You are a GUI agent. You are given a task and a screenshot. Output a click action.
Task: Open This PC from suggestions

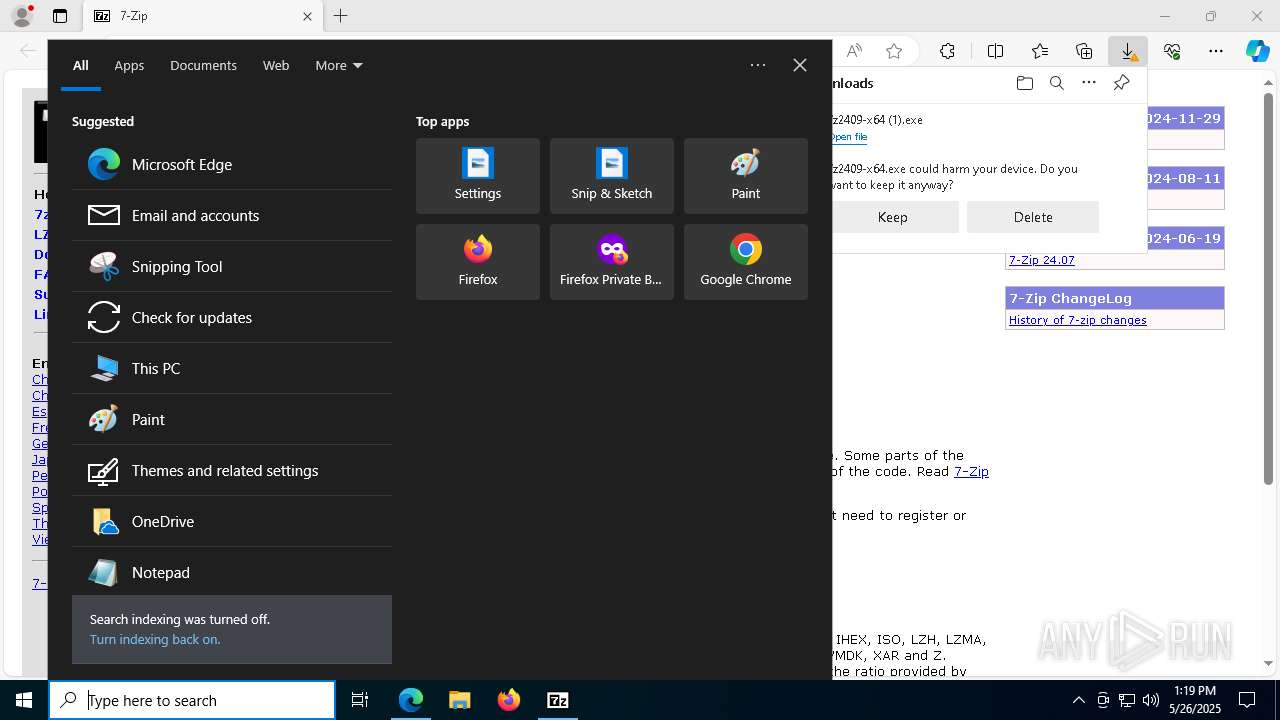tap(231, 368)
